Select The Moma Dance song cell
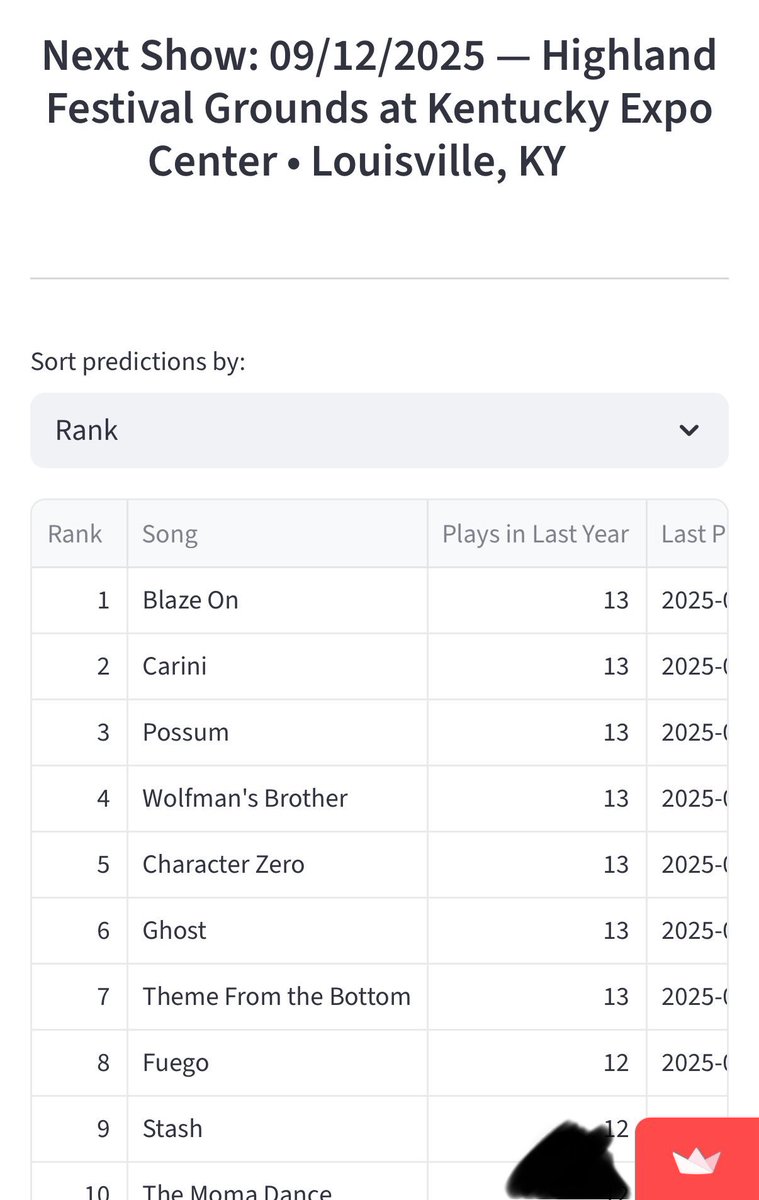The height and width of the screenshot is (1200, 759). click(237, 1190)
